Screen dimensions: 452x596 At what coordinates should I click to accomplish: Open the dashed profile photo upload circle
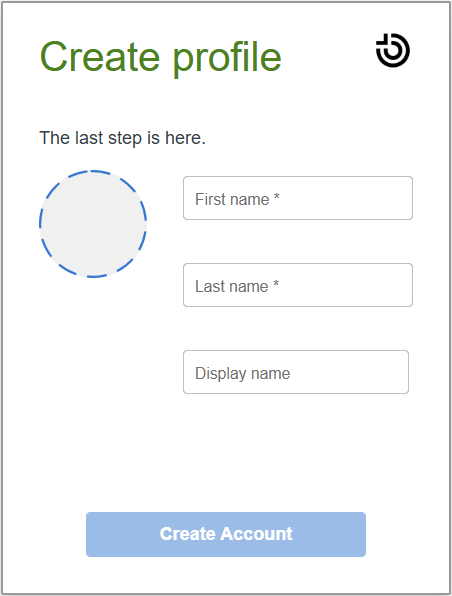point(93,224)
